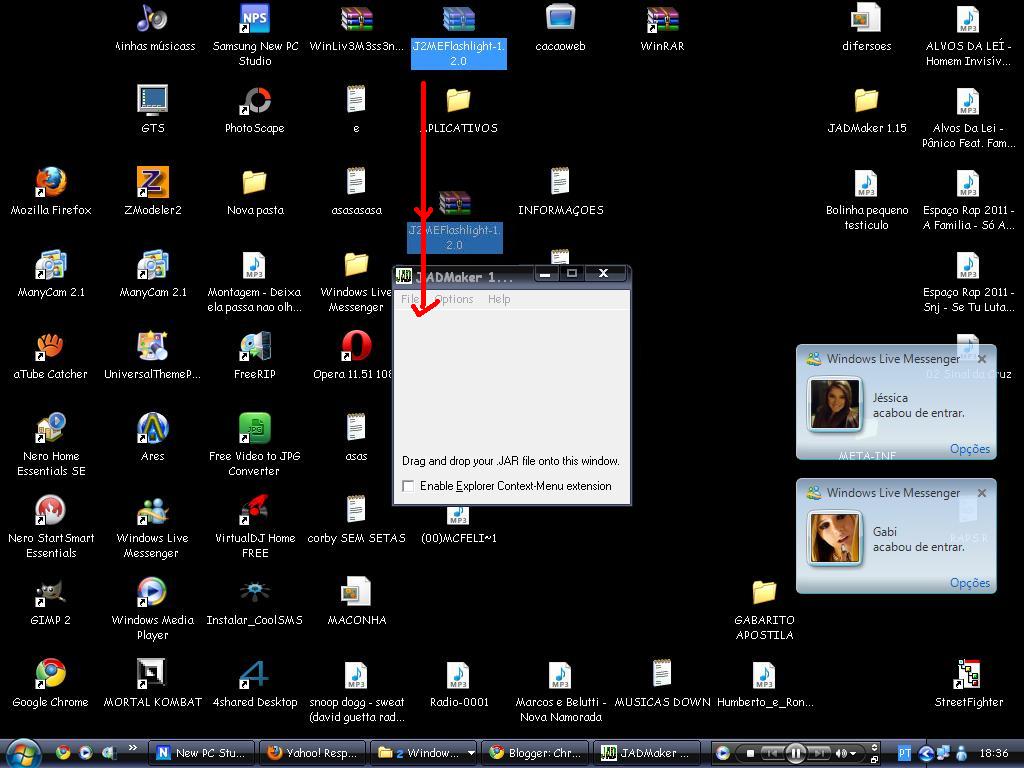Pause playback on taskbar media player
Viewport: 1024px width, 768px height.
point(795,753)
